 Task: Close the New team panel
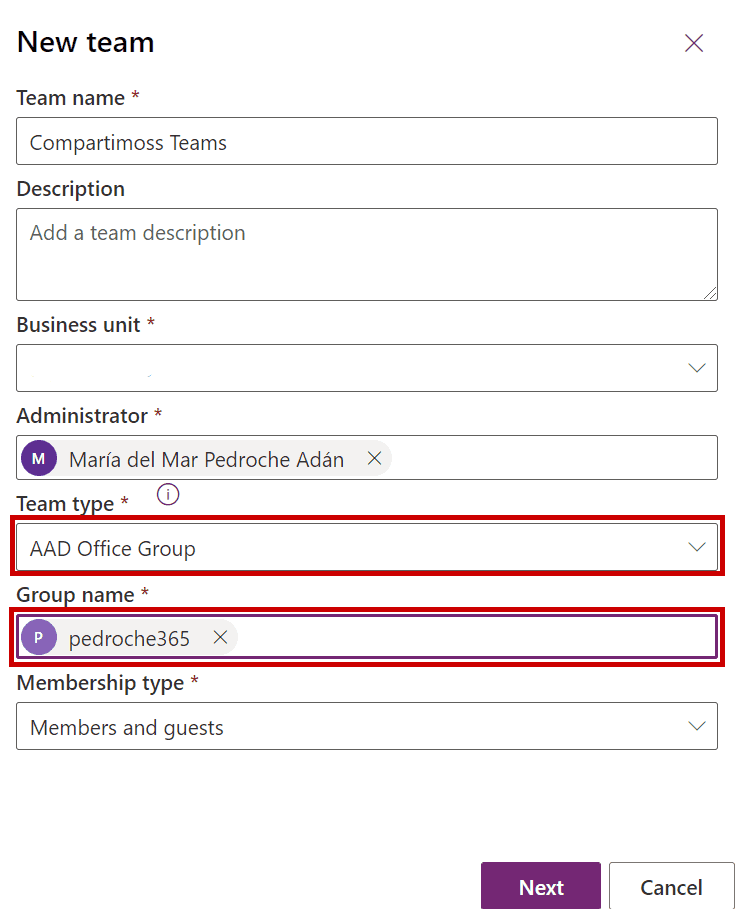[x=693, y=43]
